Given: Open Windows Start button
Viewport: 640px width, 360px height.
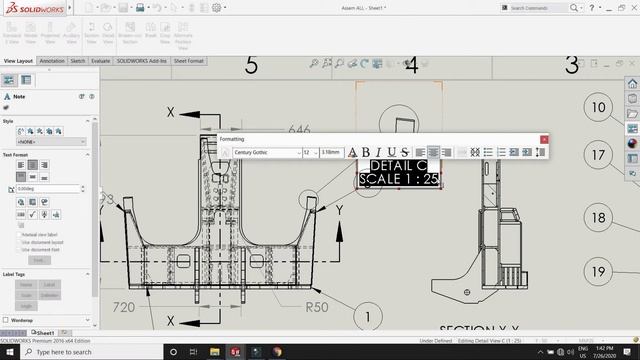Looking at the screenshot, I should (10, 352).
